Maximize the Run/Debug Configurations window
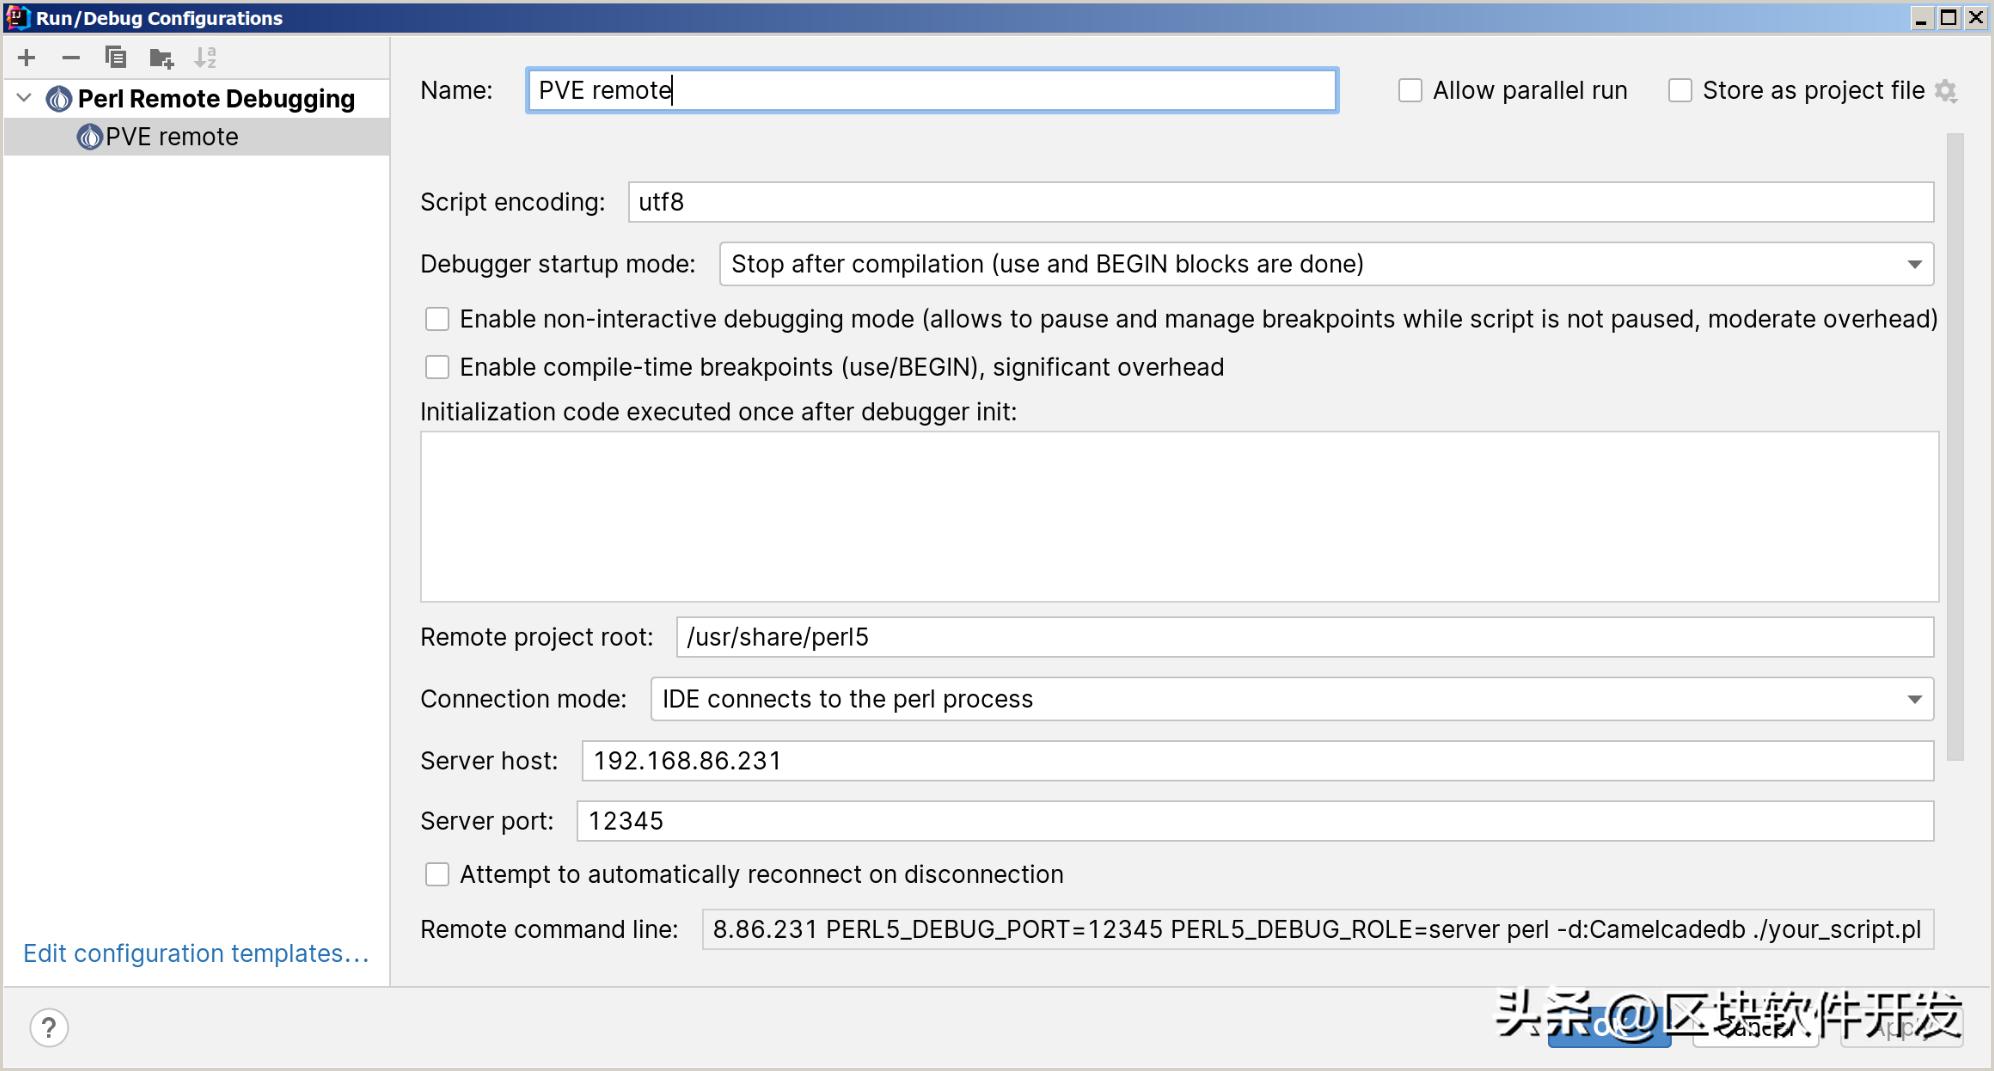Image resolution: width=1994 pixels, height=1071 pixels. tap(1949, 18)
